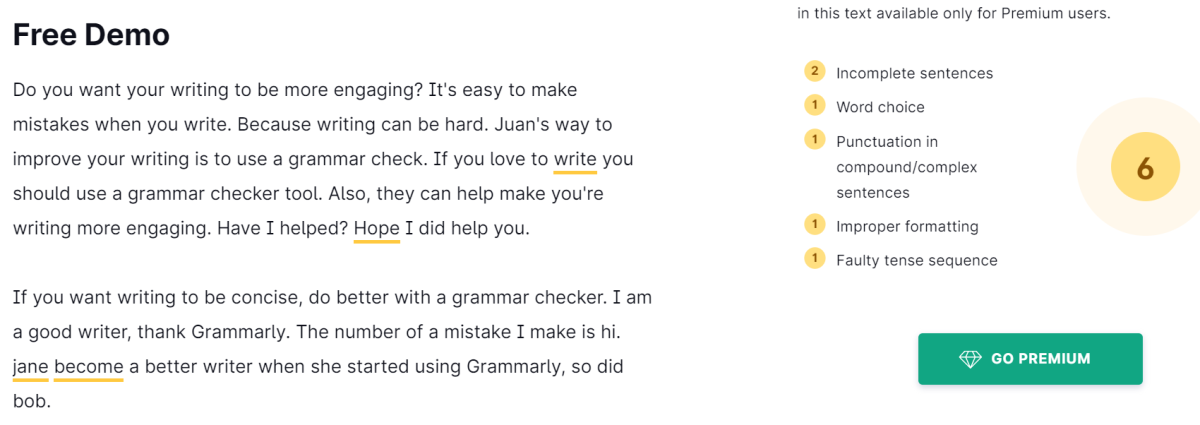The width and height of the screenshot is (1200, 425).
Task: Pick the Improper formatting issue label
Action: (x=907, y=226)
